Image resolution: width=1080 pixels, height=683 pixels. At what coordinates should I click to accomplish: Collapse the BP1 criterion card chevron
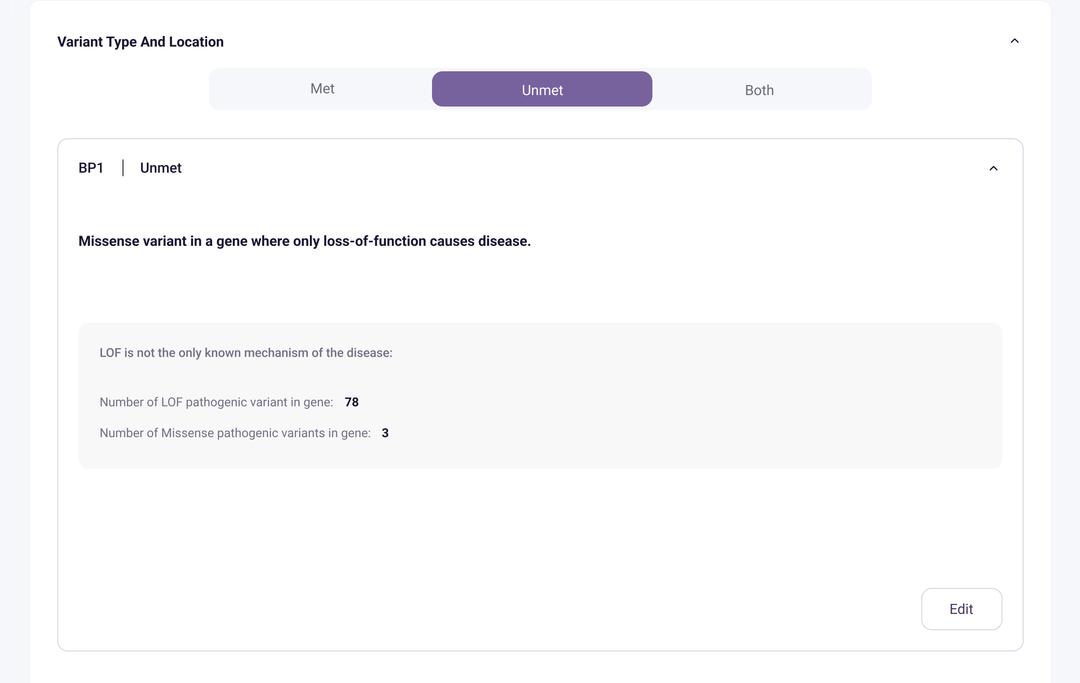coord(993,169)
